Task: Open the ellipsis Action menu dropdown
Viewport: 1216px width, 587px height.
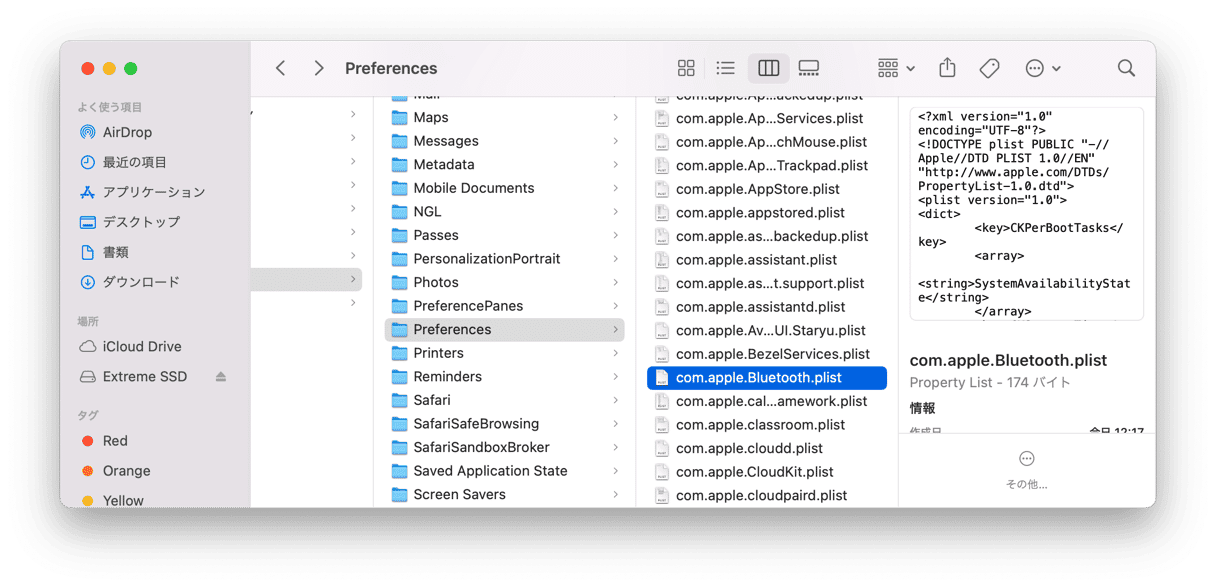Action: (x=1043, y=68)
